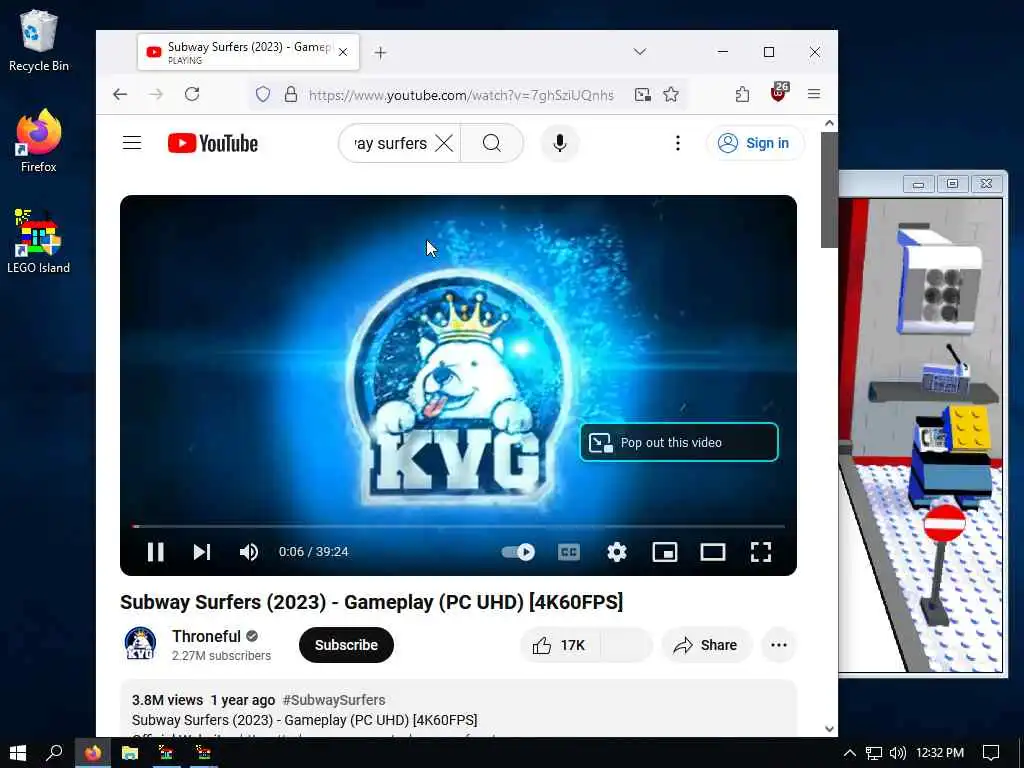Open more actions menu beside Share

tap(778, 645)
